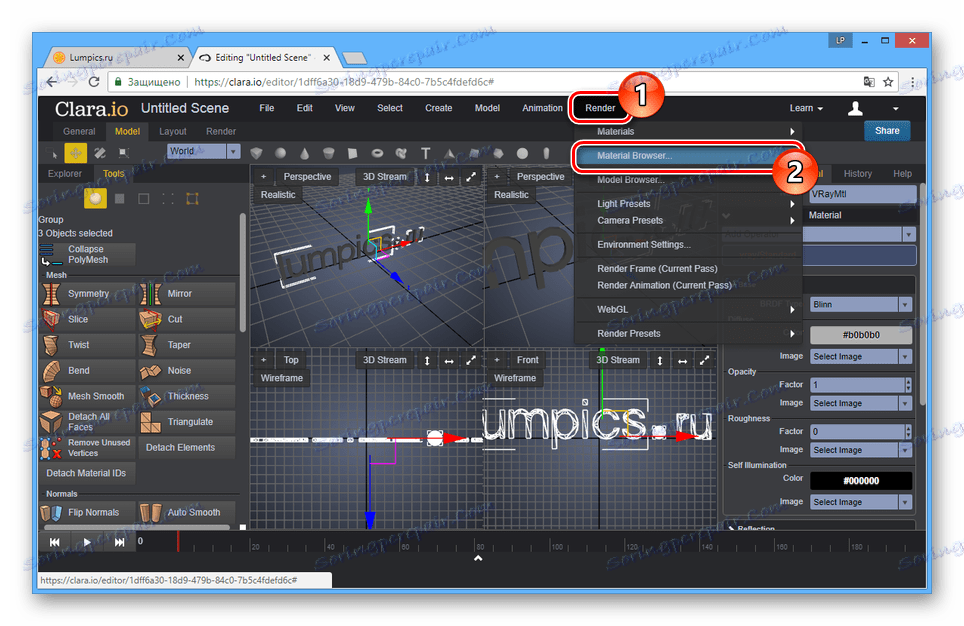Apply the Twist deformer
This screenshot has width=964, height=626.
click(x=87, y=345)
